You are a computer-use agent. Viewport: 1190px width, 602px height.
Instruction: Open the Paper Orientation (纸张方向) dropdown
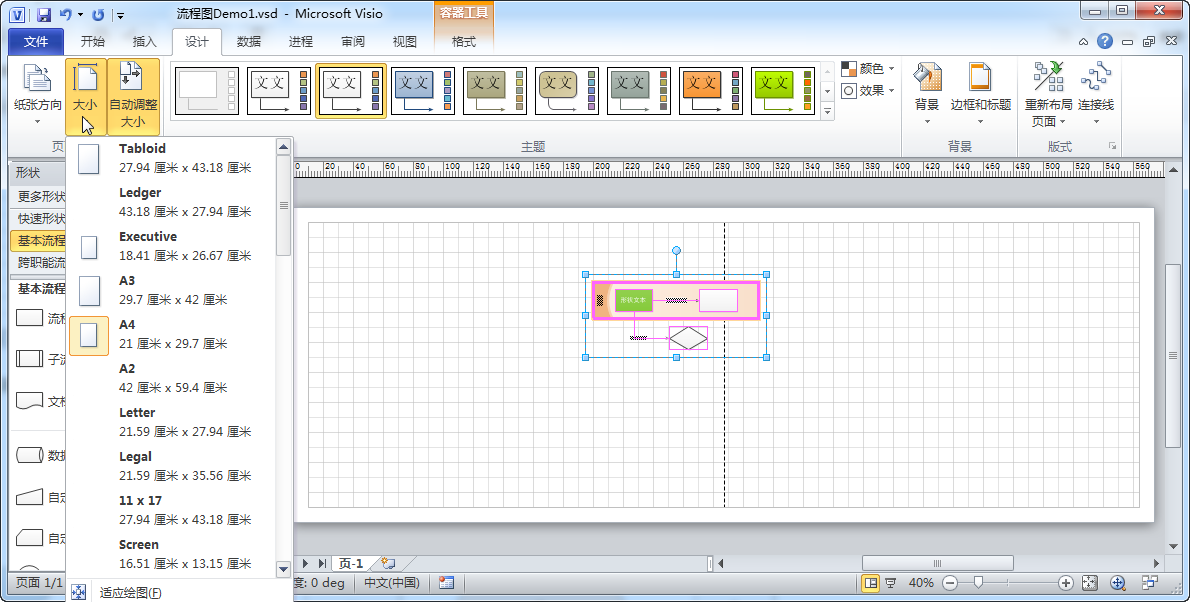click(x=37, y=95)
